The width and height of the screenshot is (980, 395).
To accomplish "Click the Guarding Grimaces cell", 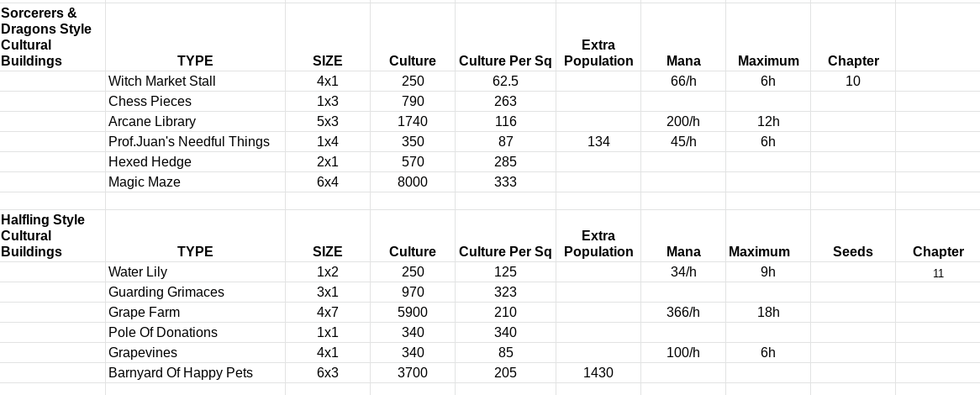I will pyautogui.click(x=195, y=292).
